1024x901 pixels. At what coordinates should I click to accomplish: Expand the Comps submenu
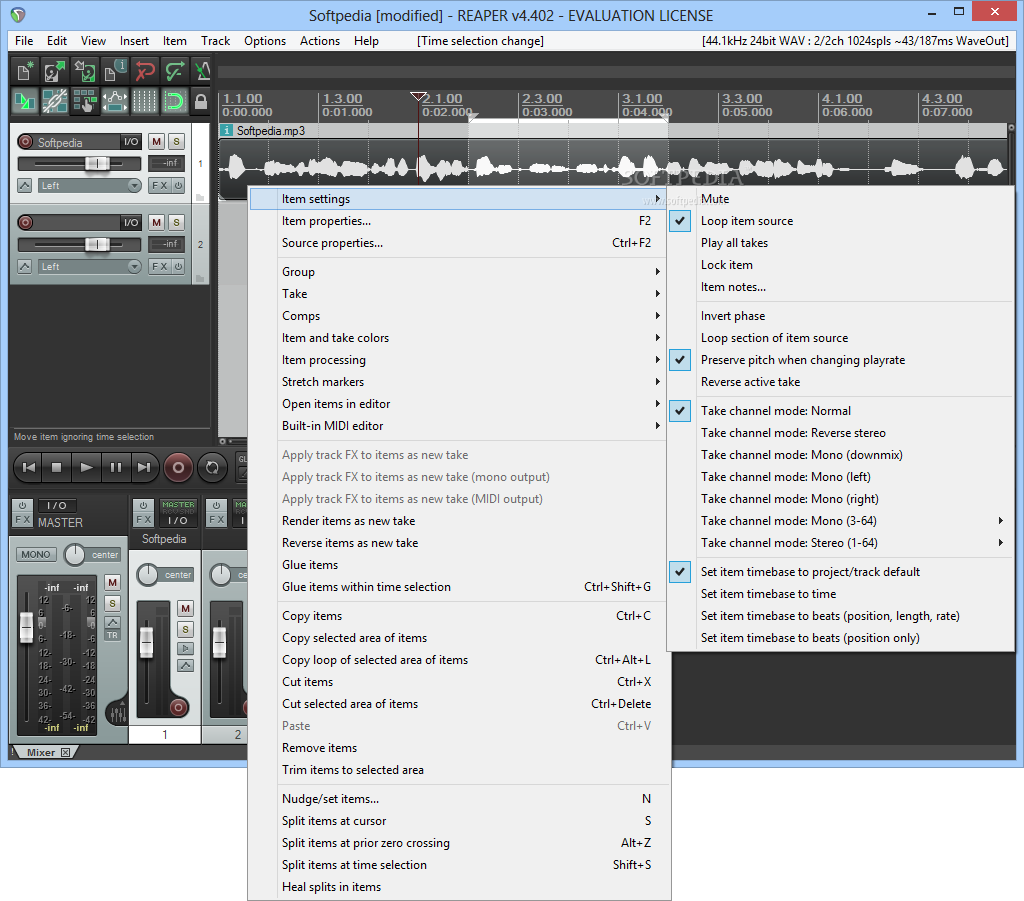tap(458, 316)
